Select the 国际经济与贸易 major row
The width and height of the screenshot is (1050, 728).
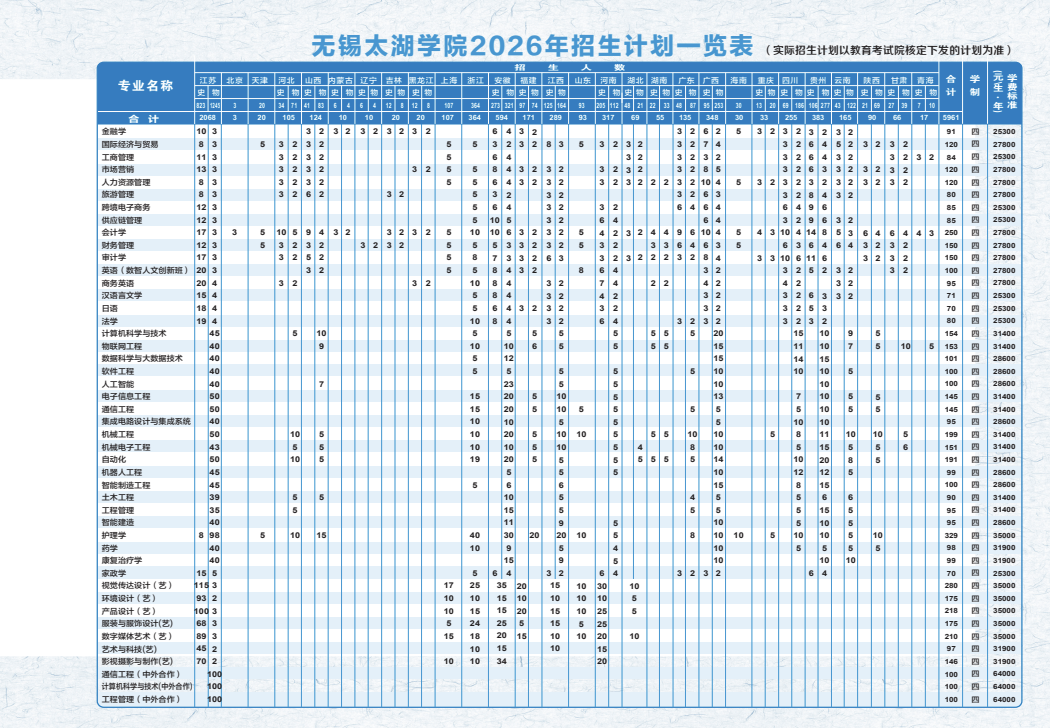coord(560,144)
